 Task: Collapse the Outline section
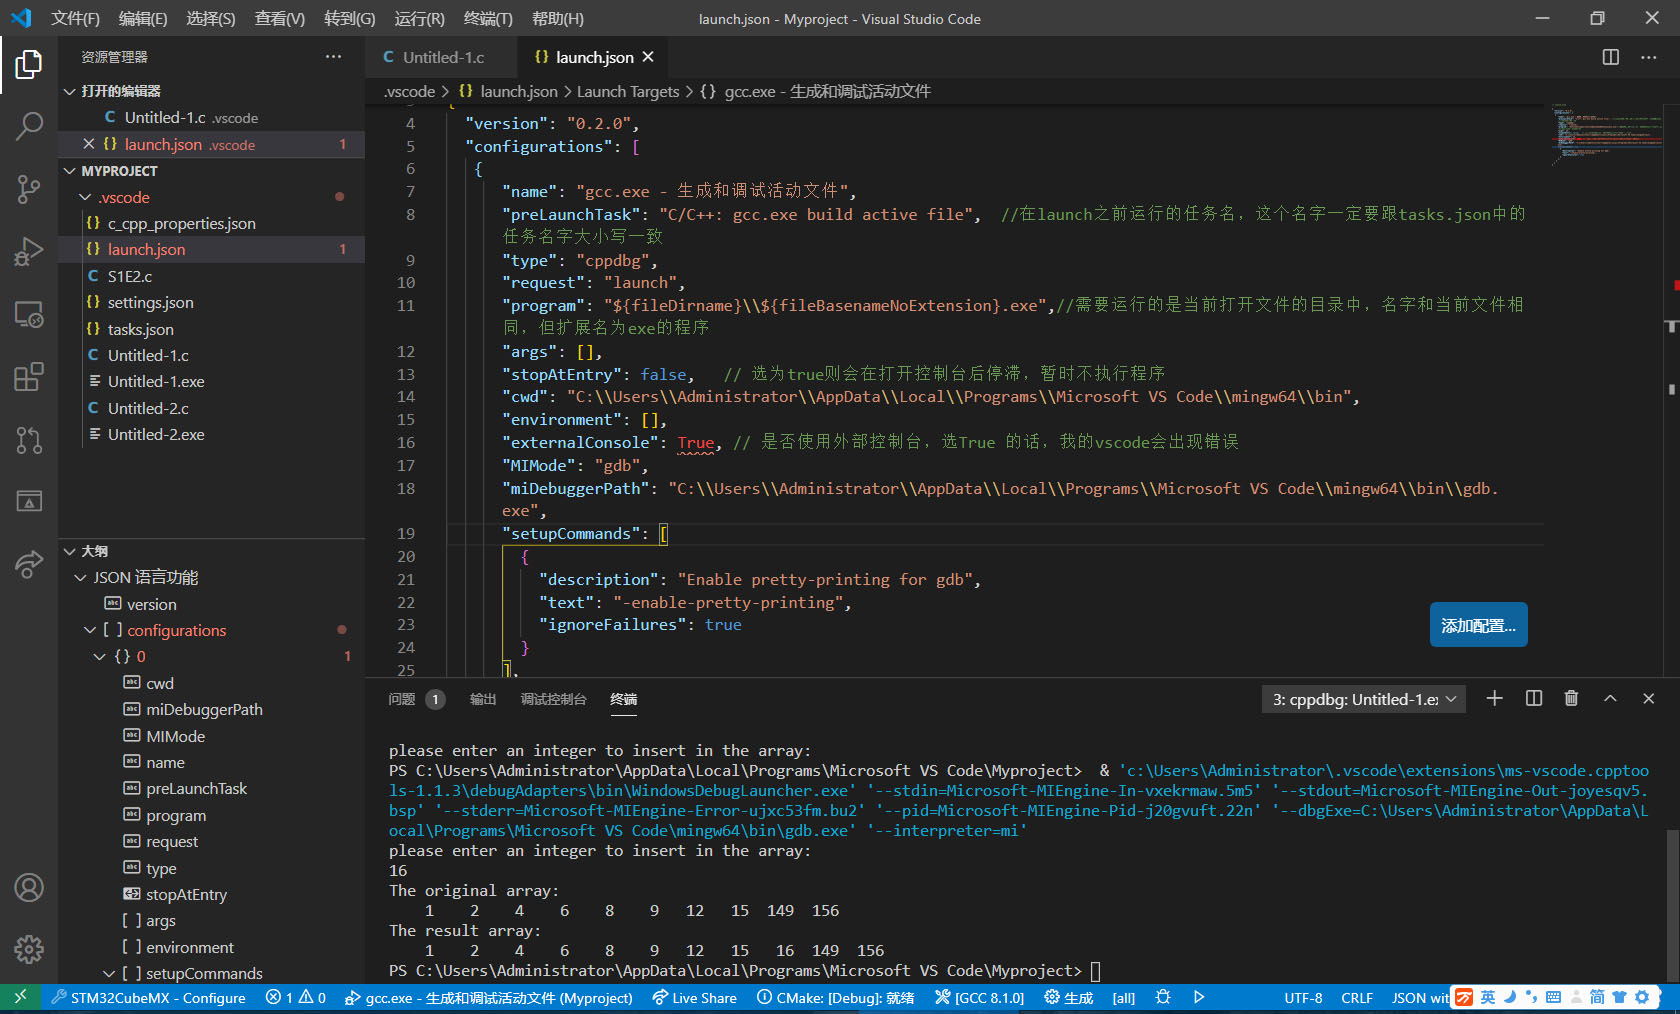point(70,551)
